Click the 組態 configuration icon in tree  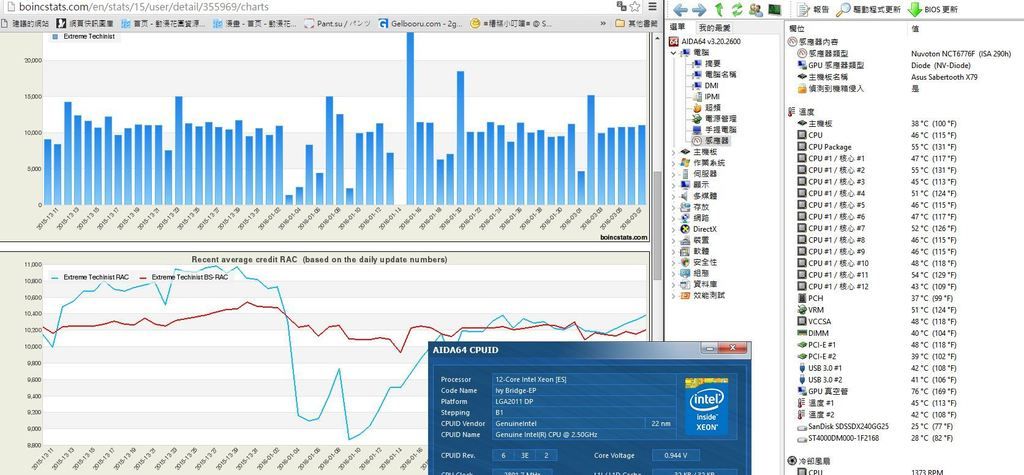click(685, 273)
